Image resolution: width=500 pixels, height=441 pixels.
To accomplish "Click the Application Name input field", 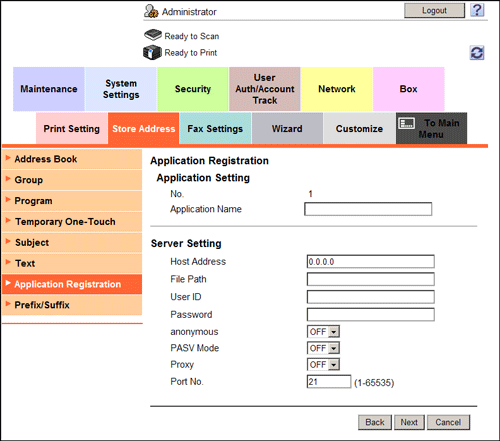I will 368,209.
